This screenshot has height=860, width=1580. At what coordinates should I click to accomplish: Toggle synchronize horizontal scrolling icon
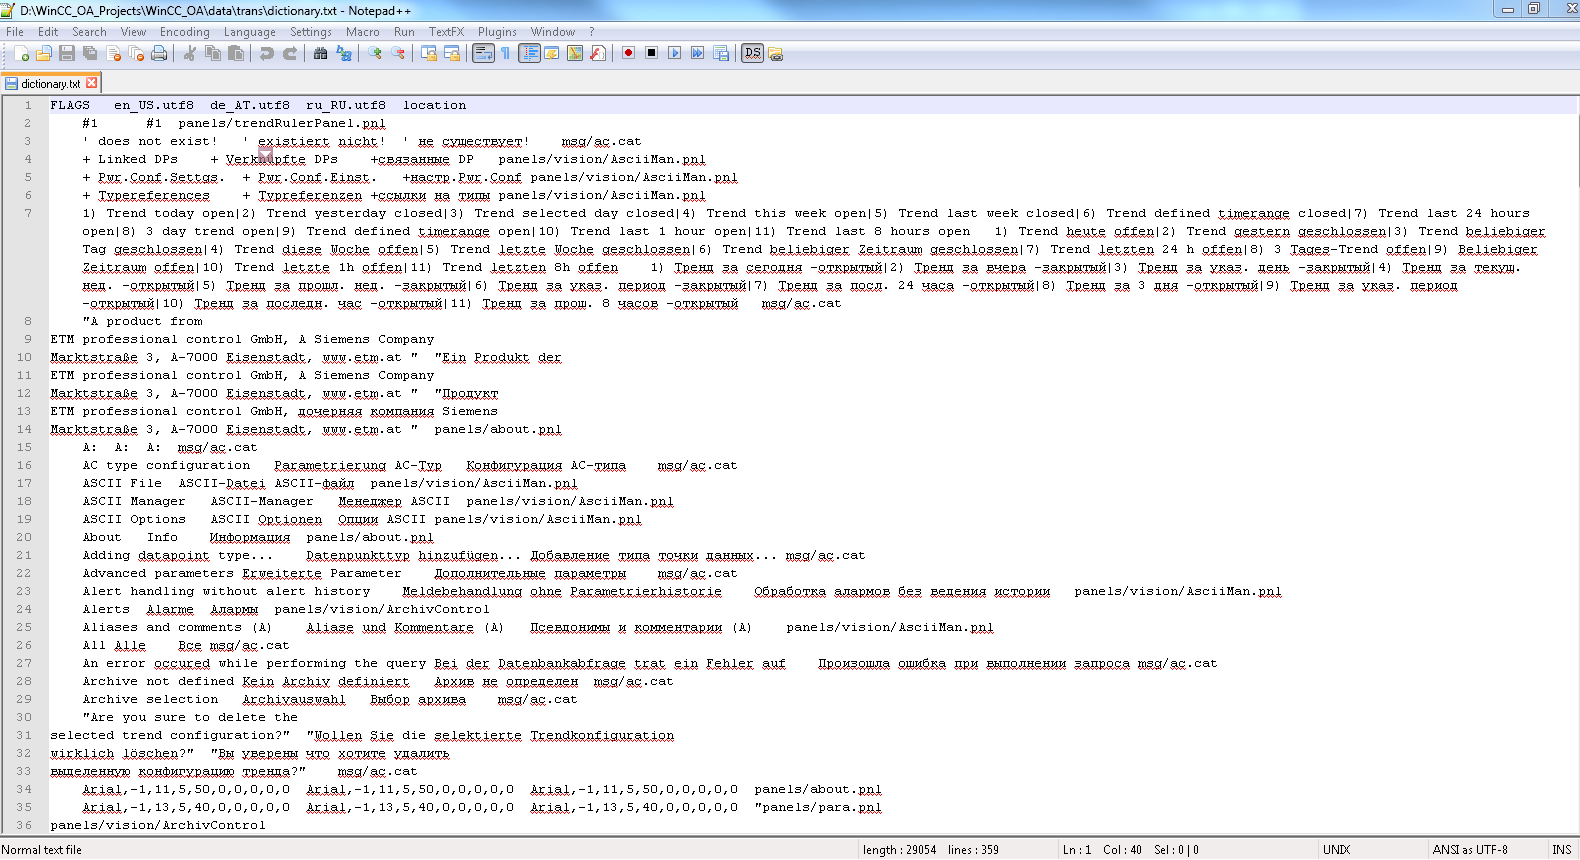point(451,53)
